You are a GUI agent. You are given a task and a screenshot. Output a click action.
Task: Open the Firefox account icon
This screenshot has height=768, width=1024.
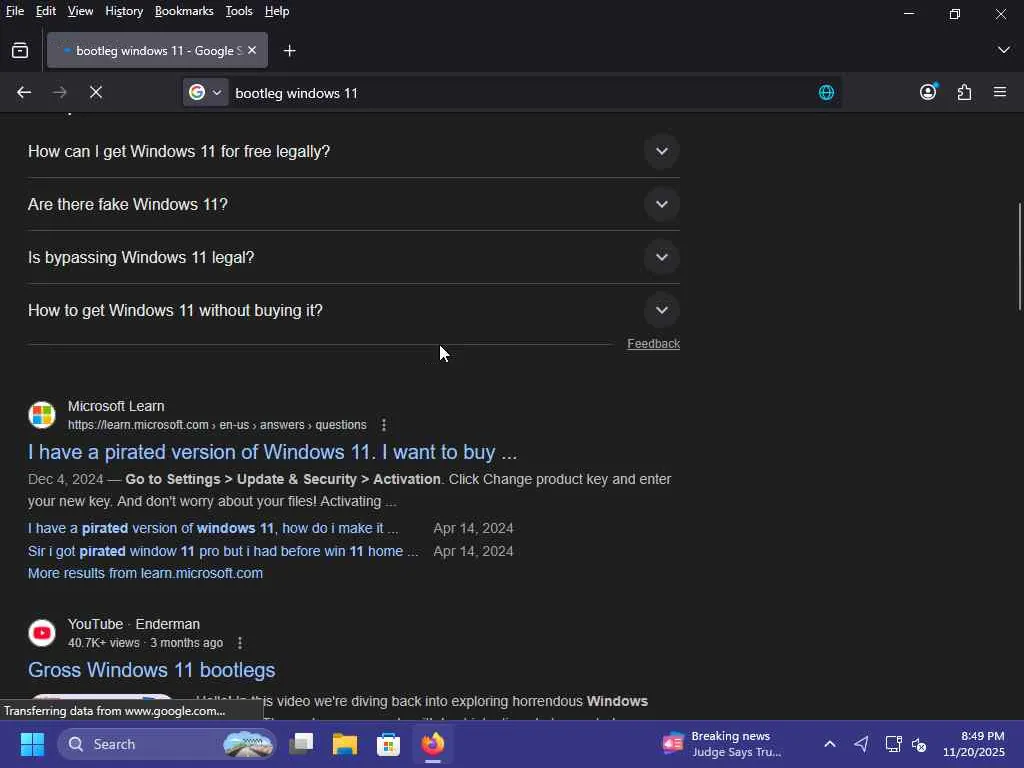coord(928,92)
